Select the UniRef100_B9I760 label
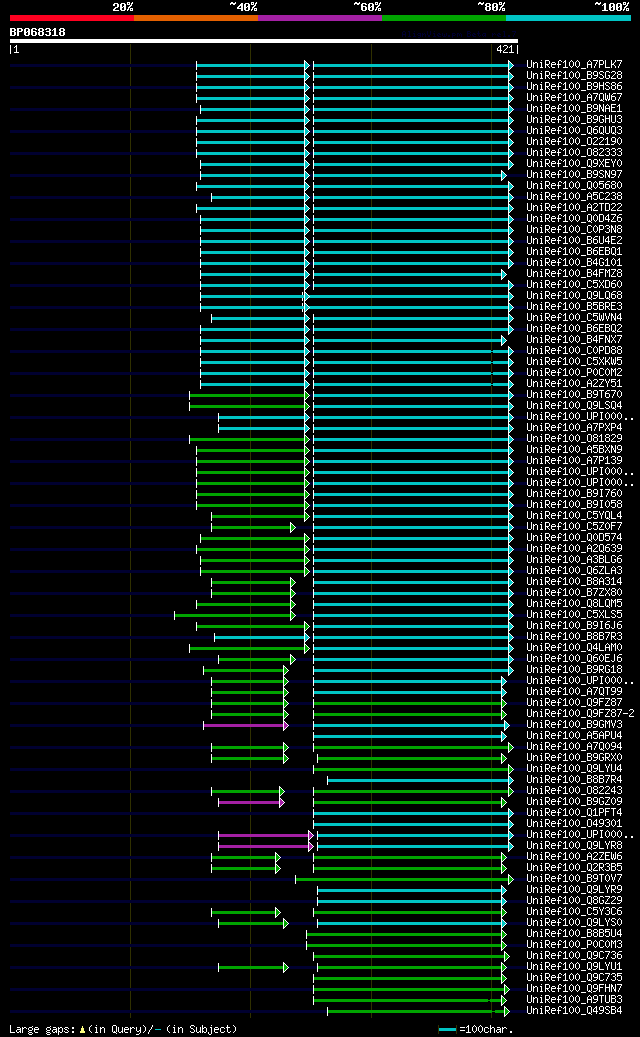The image size is (640, 1037). coord(574,493)
